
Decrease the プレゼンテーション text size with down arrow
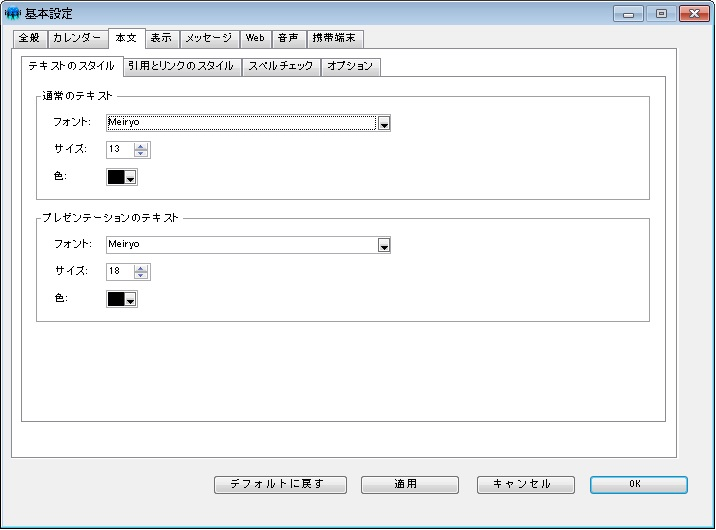coord(141,275)
